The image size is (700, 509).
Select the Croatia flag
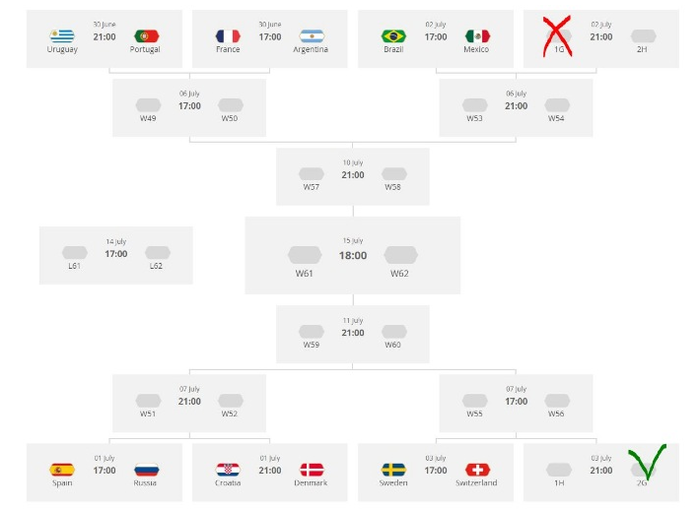click(228, 470)
